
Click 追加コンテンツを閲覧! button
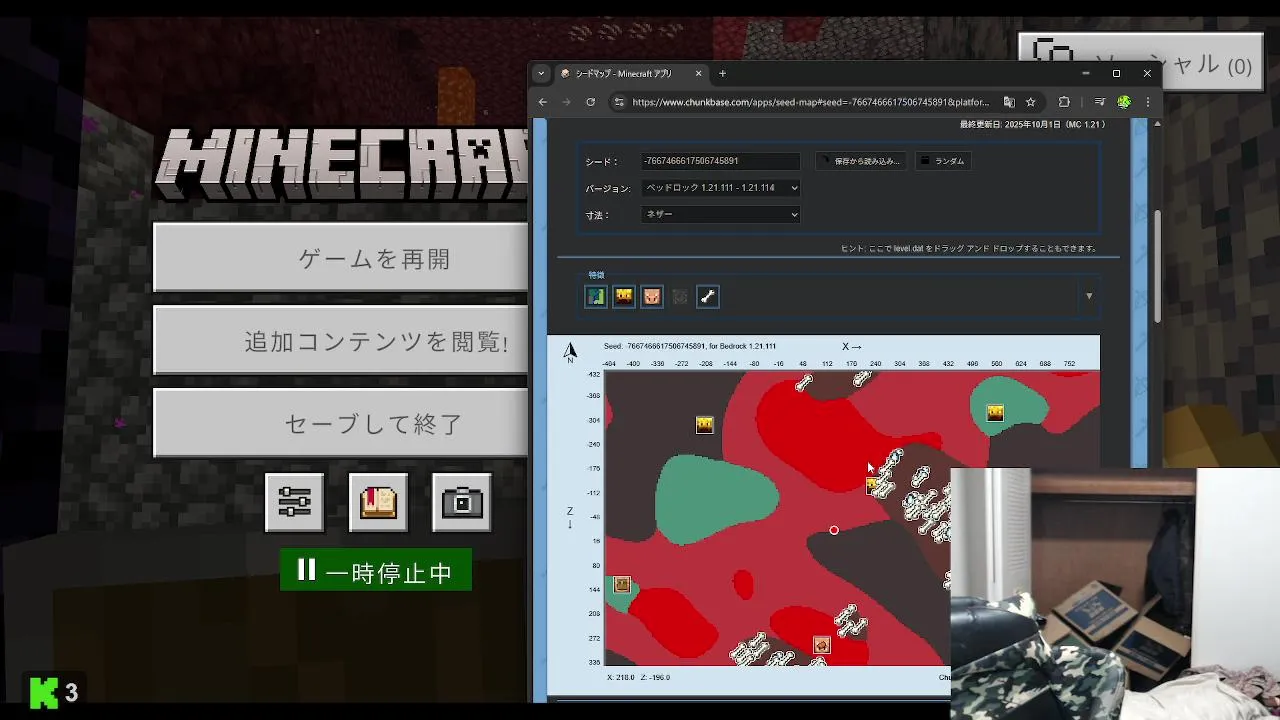(341, 341)
